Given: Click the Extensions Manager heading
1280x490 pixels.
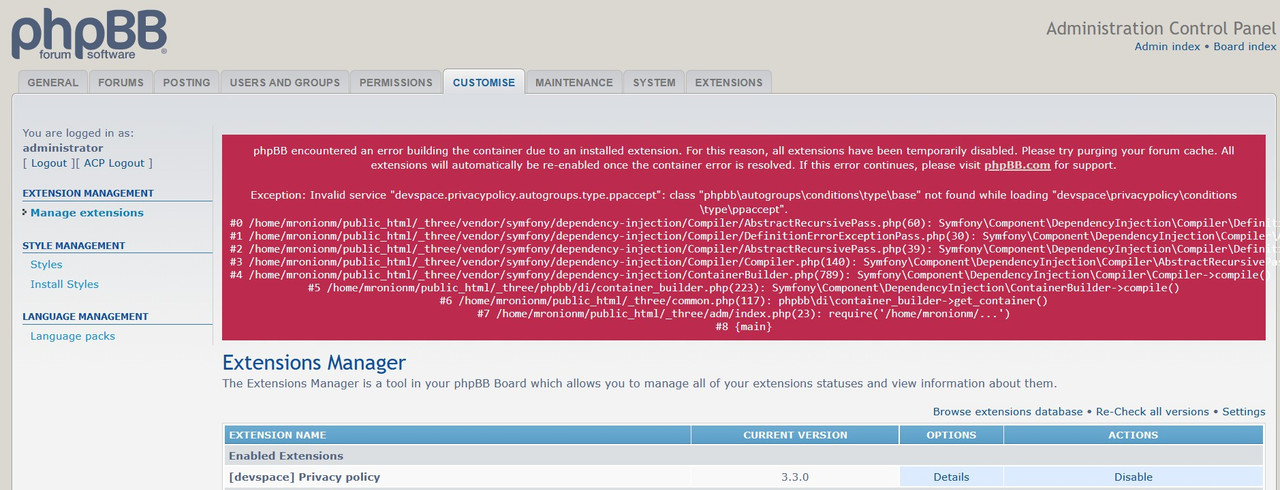Looking at the screenshot, I should (x=314, y=362).
